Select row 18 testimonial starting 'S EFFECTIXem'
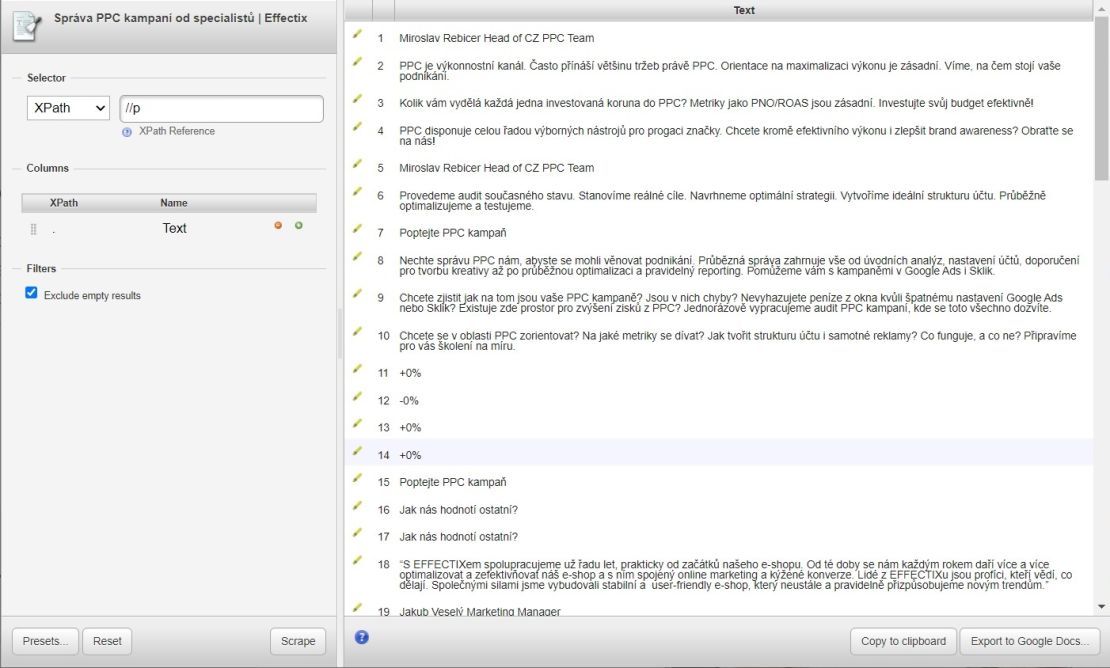The width and height of the screenshot is (1110, 668). point(736,575)
